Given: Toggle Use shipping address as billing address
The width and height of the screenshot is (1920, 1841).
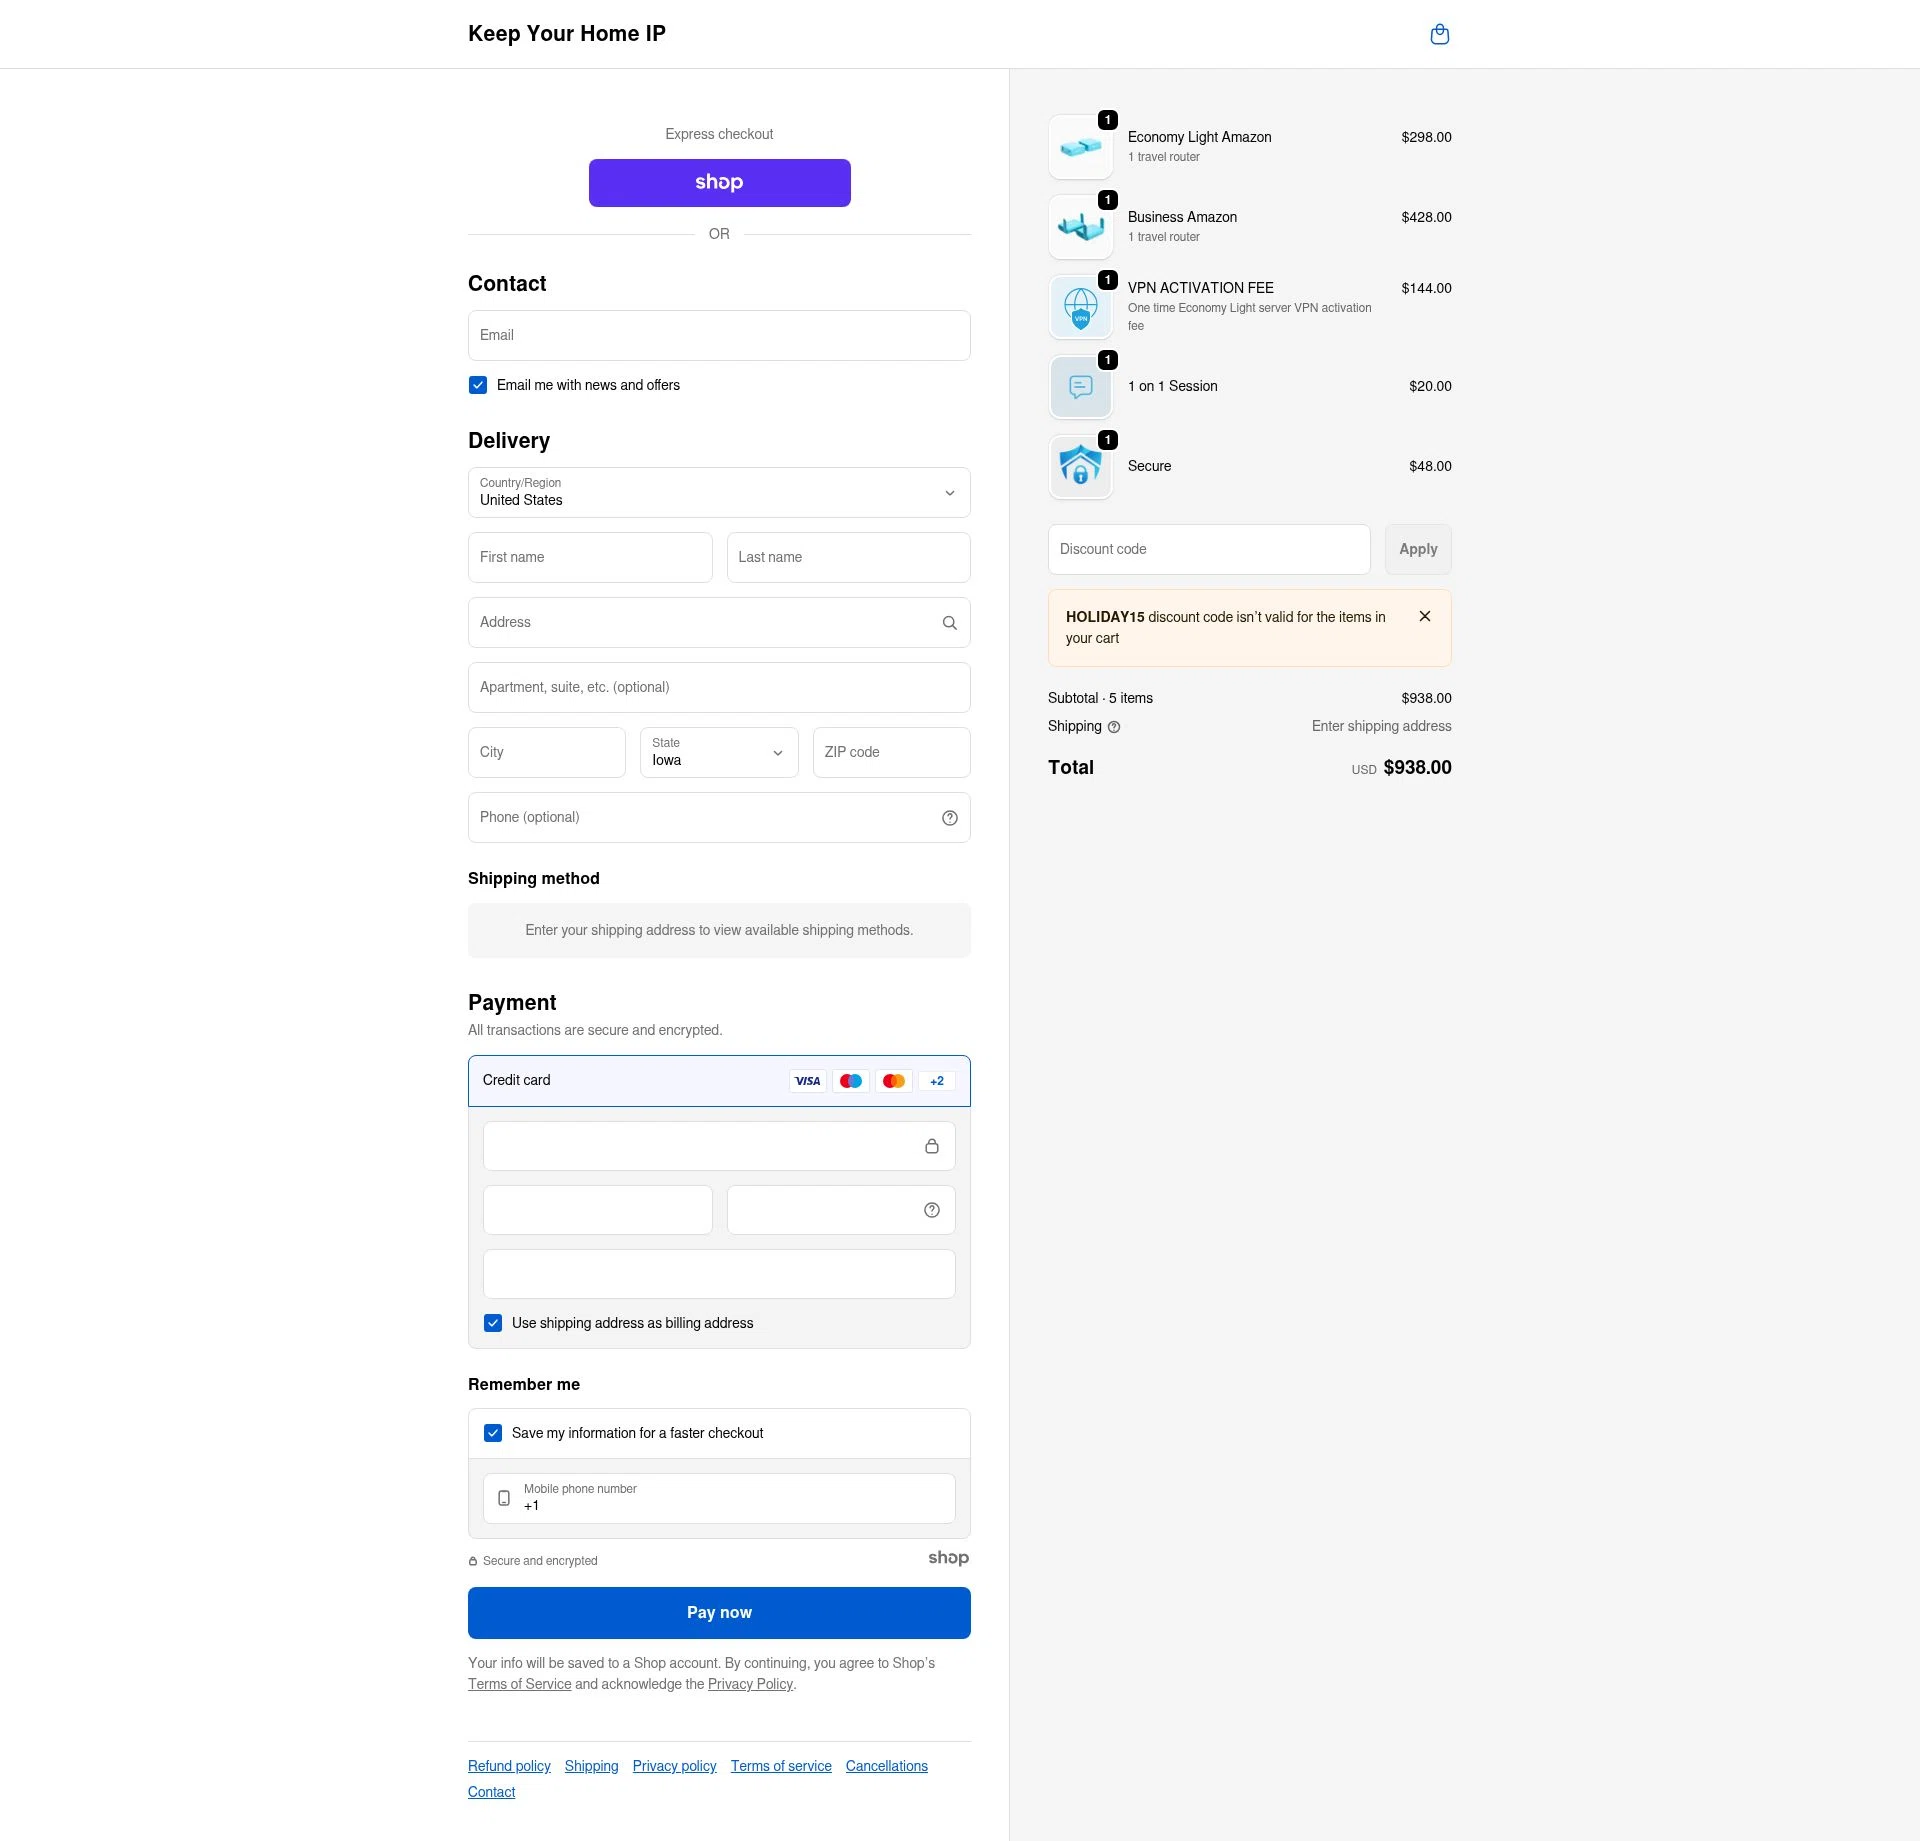Looking at the screenshot, I should (492, 1322).
